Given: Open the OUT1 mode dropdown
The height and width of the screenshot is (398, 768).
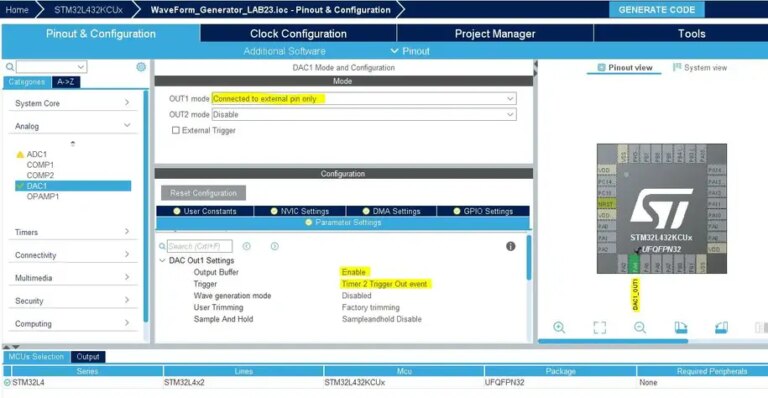Looking at the screenshot, I should 363,99.
